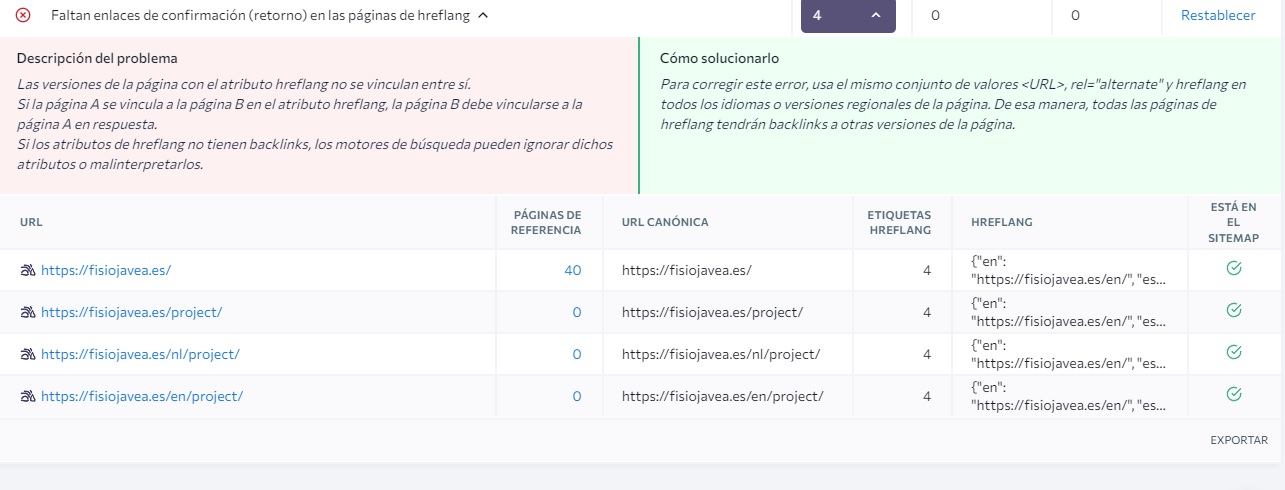Collapse the purple count button showing 4
The image size is (1285, 490).
point(848,16)
